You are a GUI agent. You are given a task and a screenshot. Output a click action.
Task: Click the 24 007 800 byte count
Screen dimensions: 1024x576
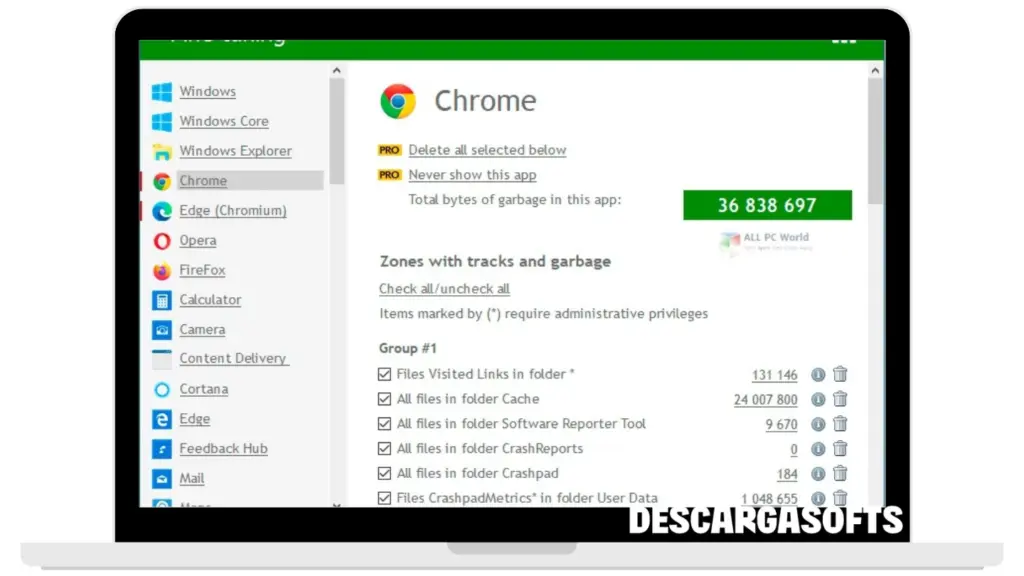coord(765,400)
